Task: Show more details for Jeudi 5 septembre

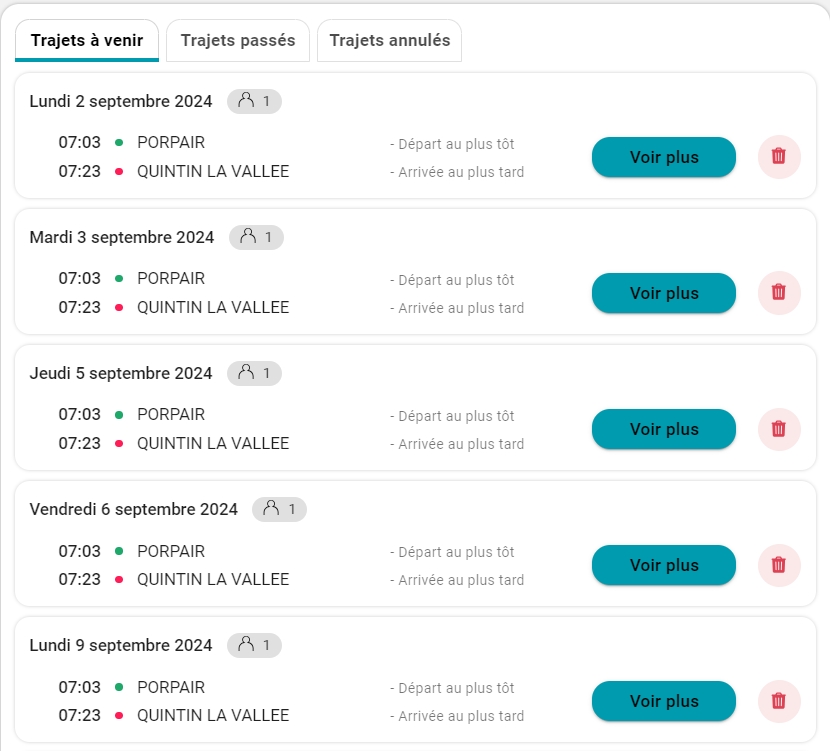Action: 664,429
